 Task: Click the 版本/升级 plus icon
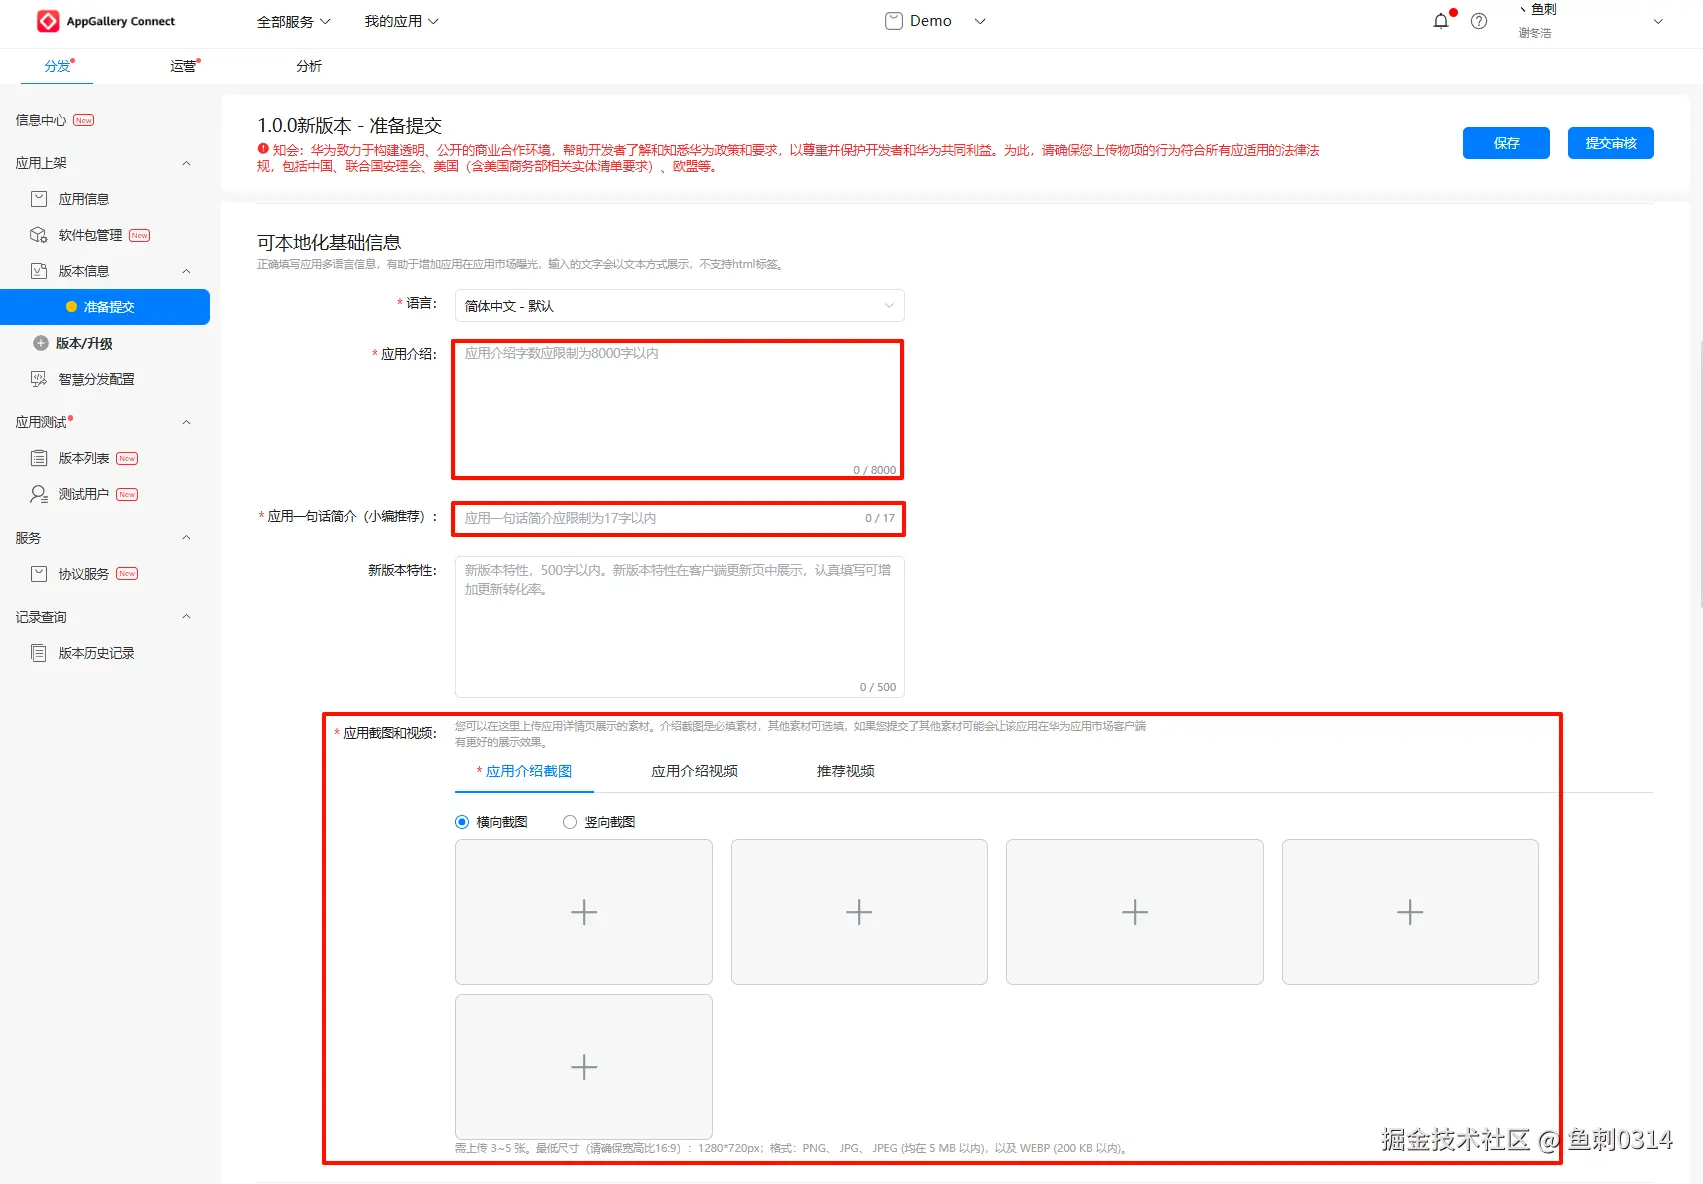(41, 343)
